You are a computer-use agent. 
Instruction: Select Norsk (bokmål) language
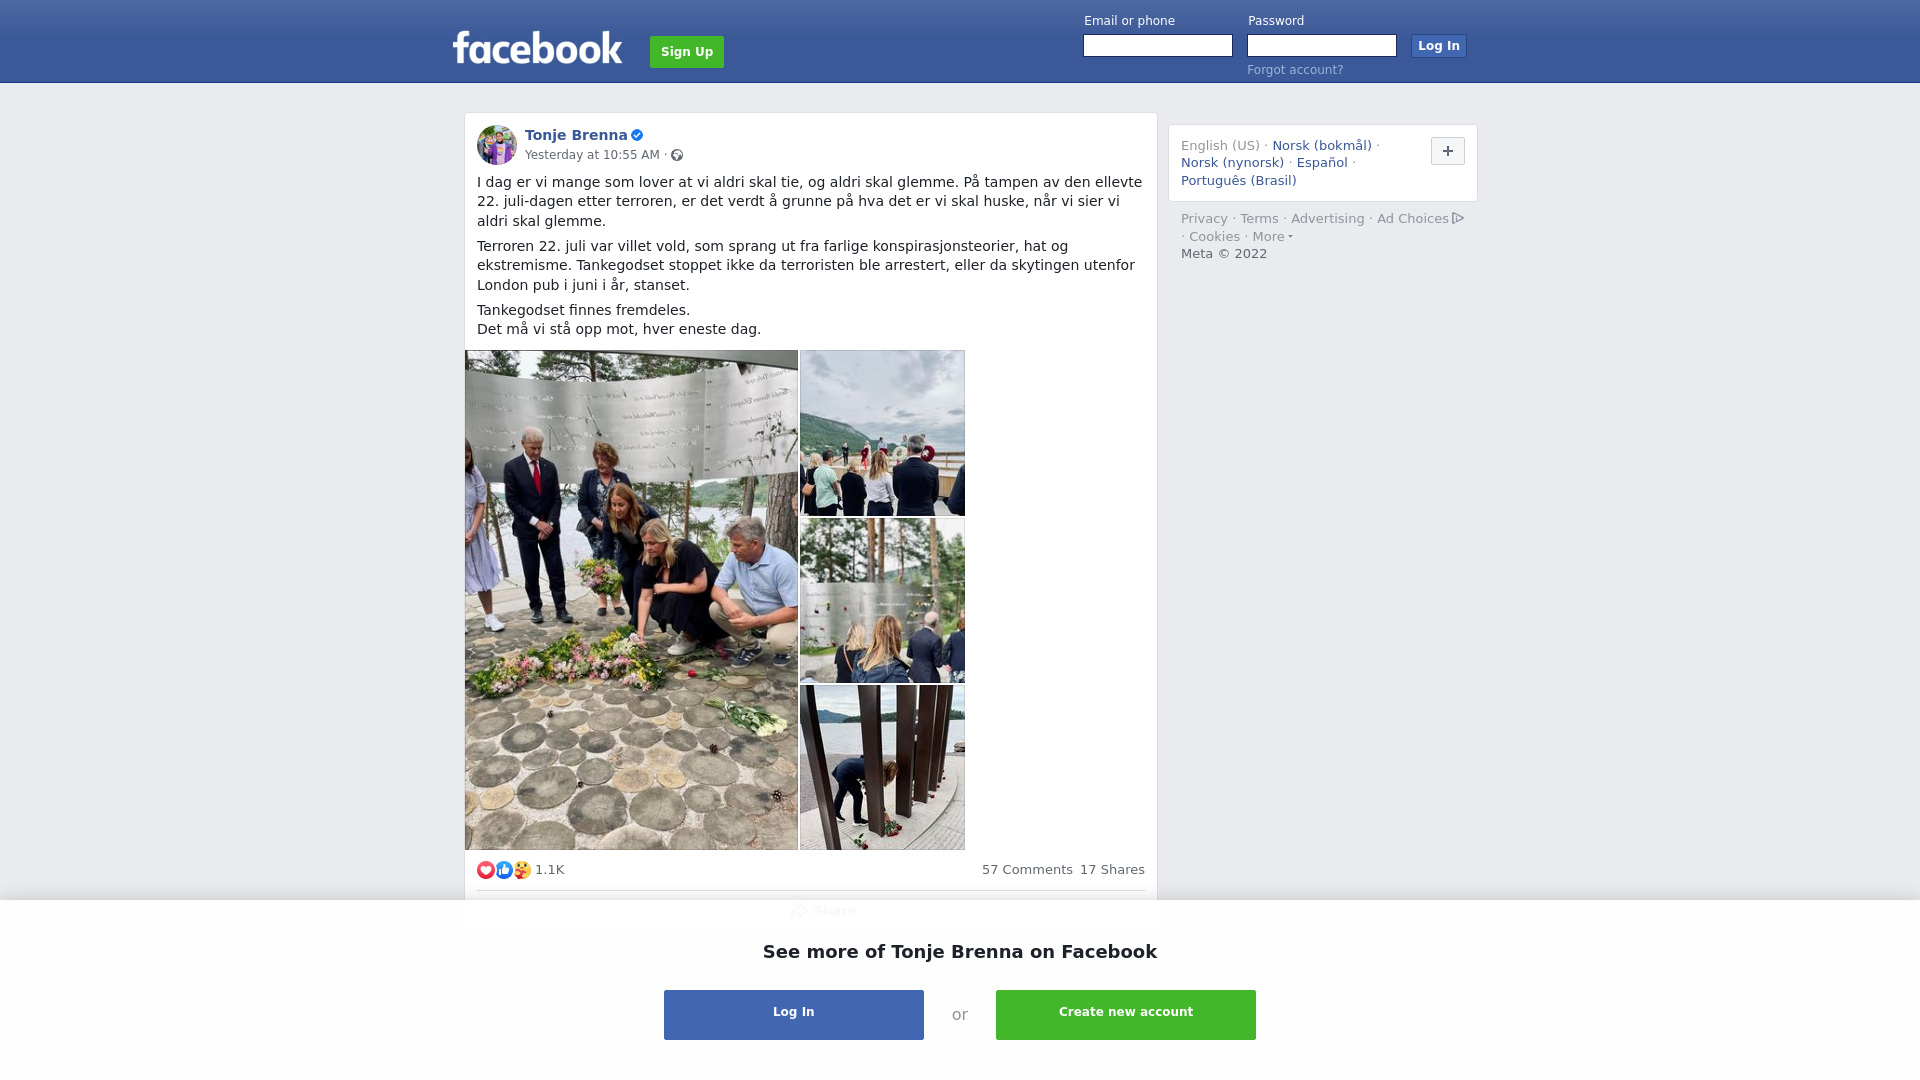click(1322, 146)
